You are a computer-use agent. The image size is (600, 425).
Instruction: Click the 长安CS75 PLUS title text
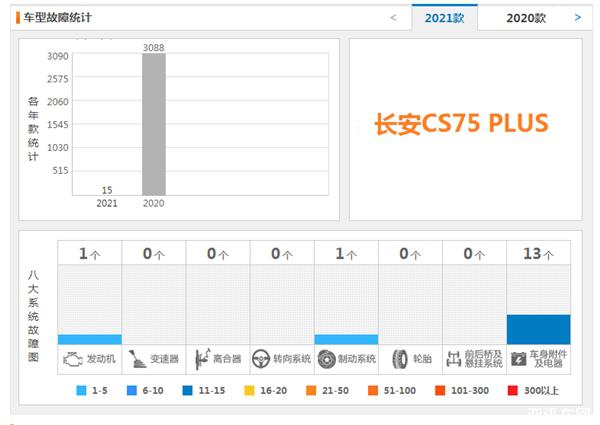(461, 123)
